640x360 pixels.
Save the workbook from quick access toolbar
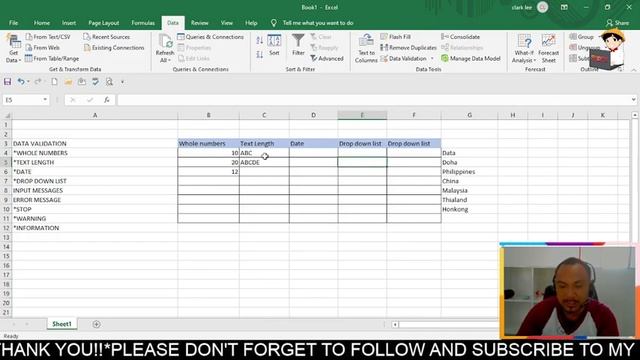tap(7, 82)
